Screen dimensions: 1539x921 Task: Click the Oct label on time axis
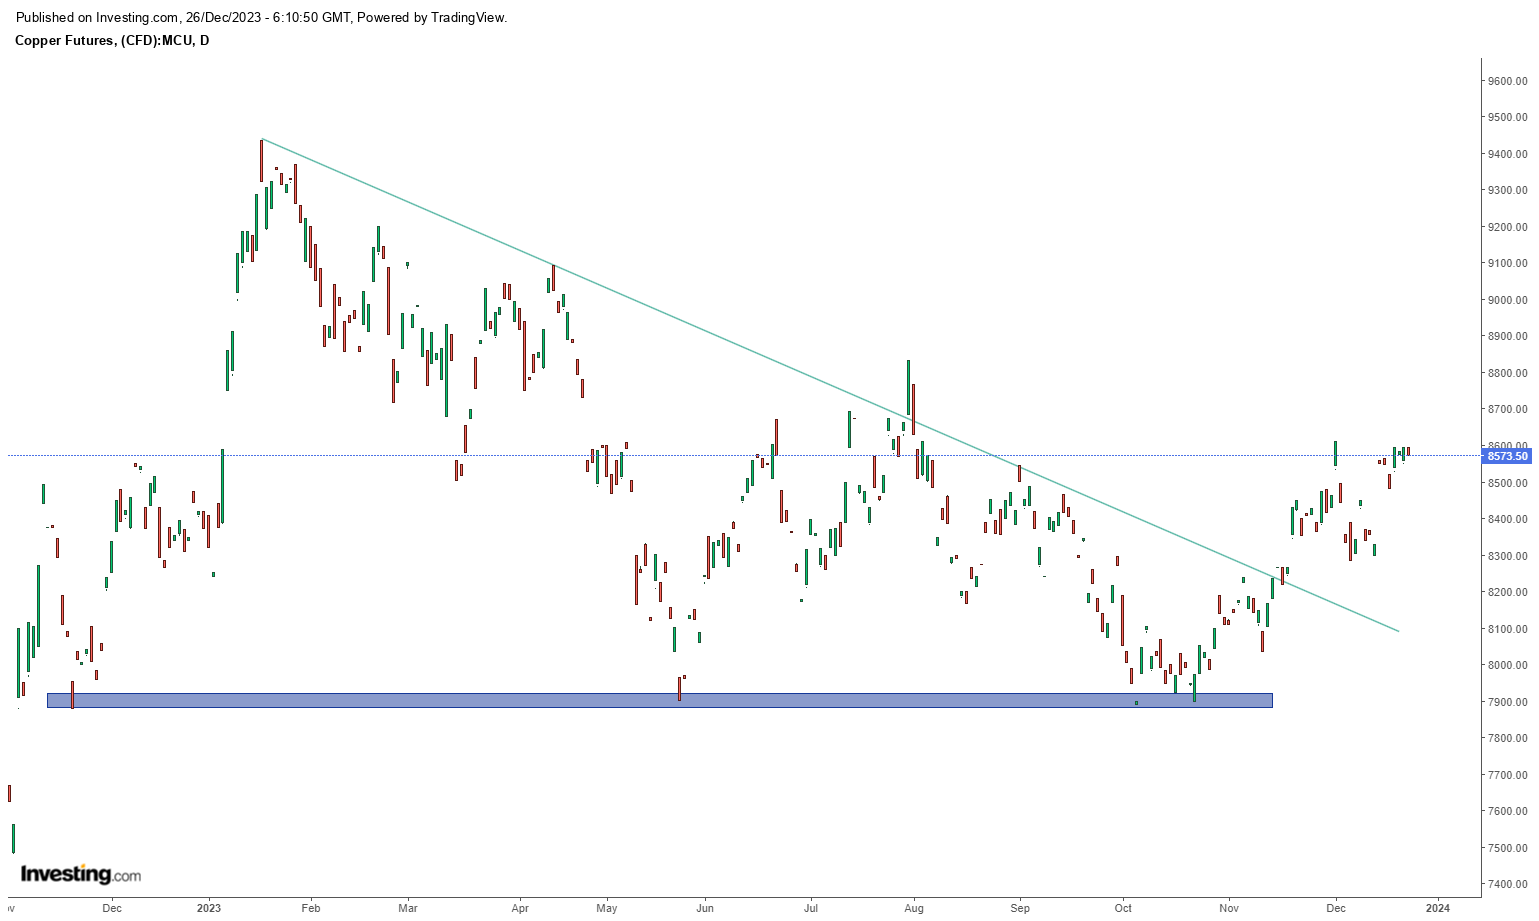click(x=1123, y=908)
